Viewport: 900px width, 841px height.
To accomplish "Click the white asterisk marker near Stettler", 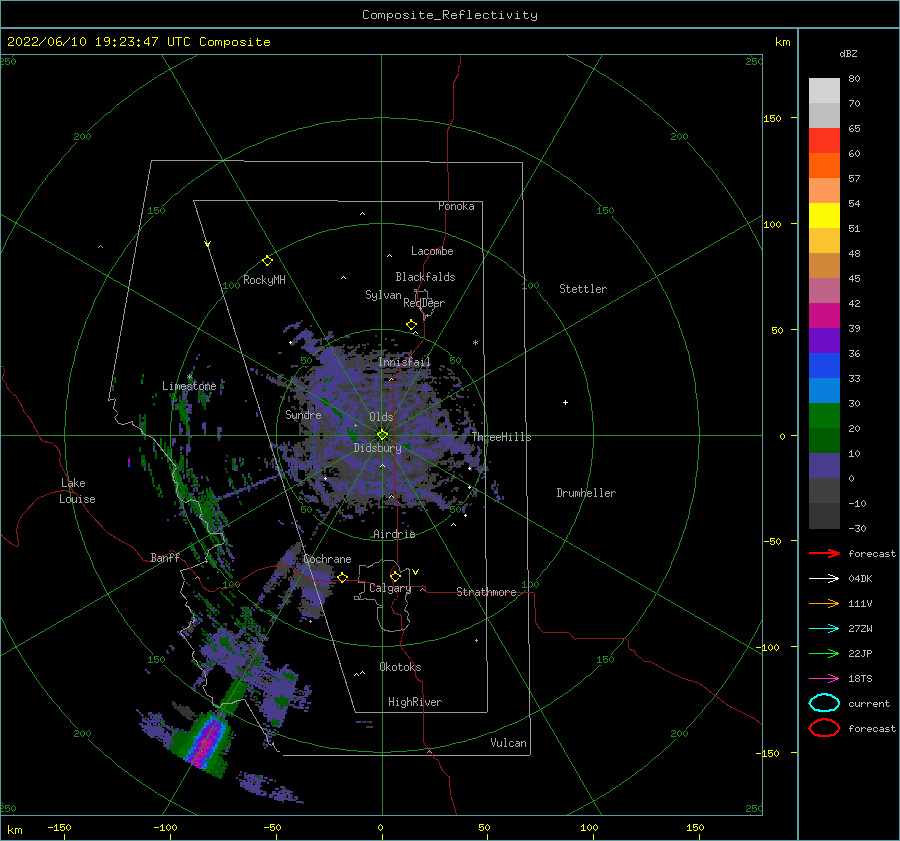I will (475, 343).
